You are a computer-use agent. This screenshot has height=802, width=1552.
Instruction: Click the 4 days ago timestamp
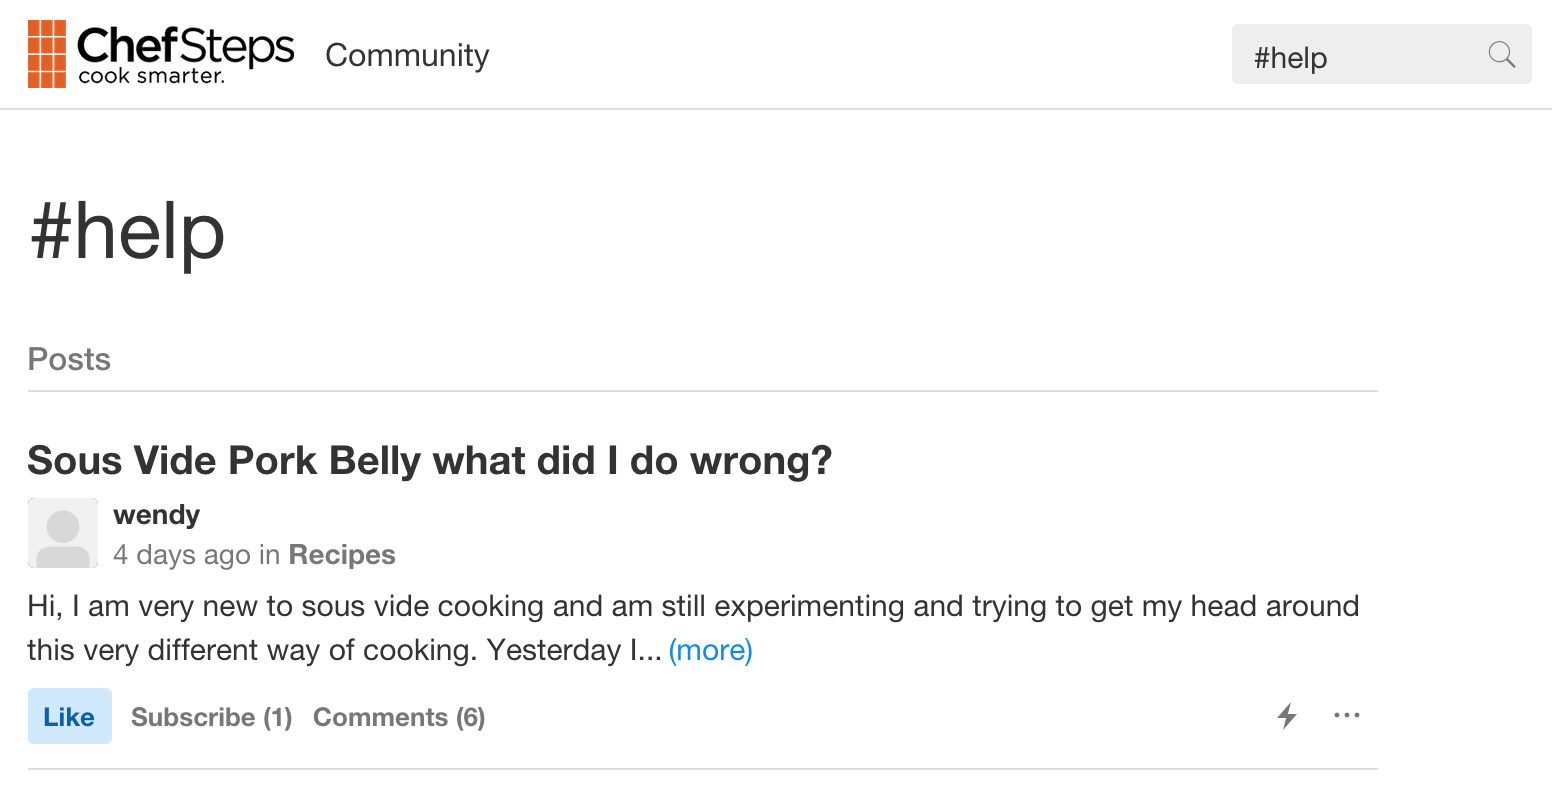click(181, 555)
